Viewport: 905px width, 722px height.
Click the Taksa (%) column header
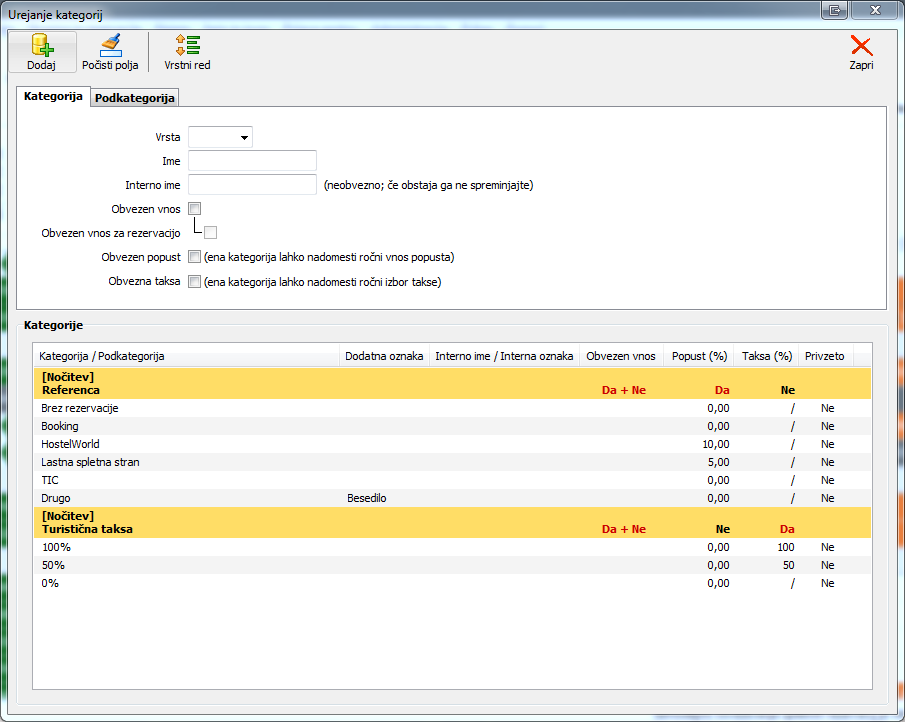coord(766,356)
